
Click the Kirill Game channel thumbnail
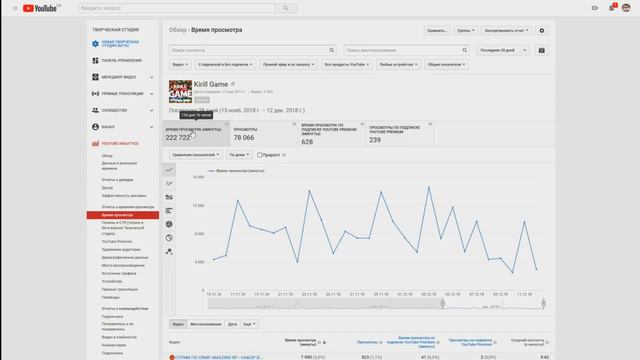(x=180, y=91)
